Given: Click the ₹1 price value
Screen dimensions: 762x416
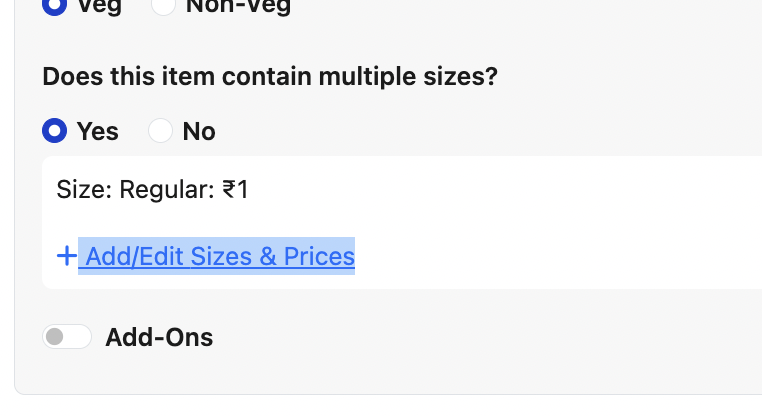Looking at the screenshot, I should coord(235,189).
